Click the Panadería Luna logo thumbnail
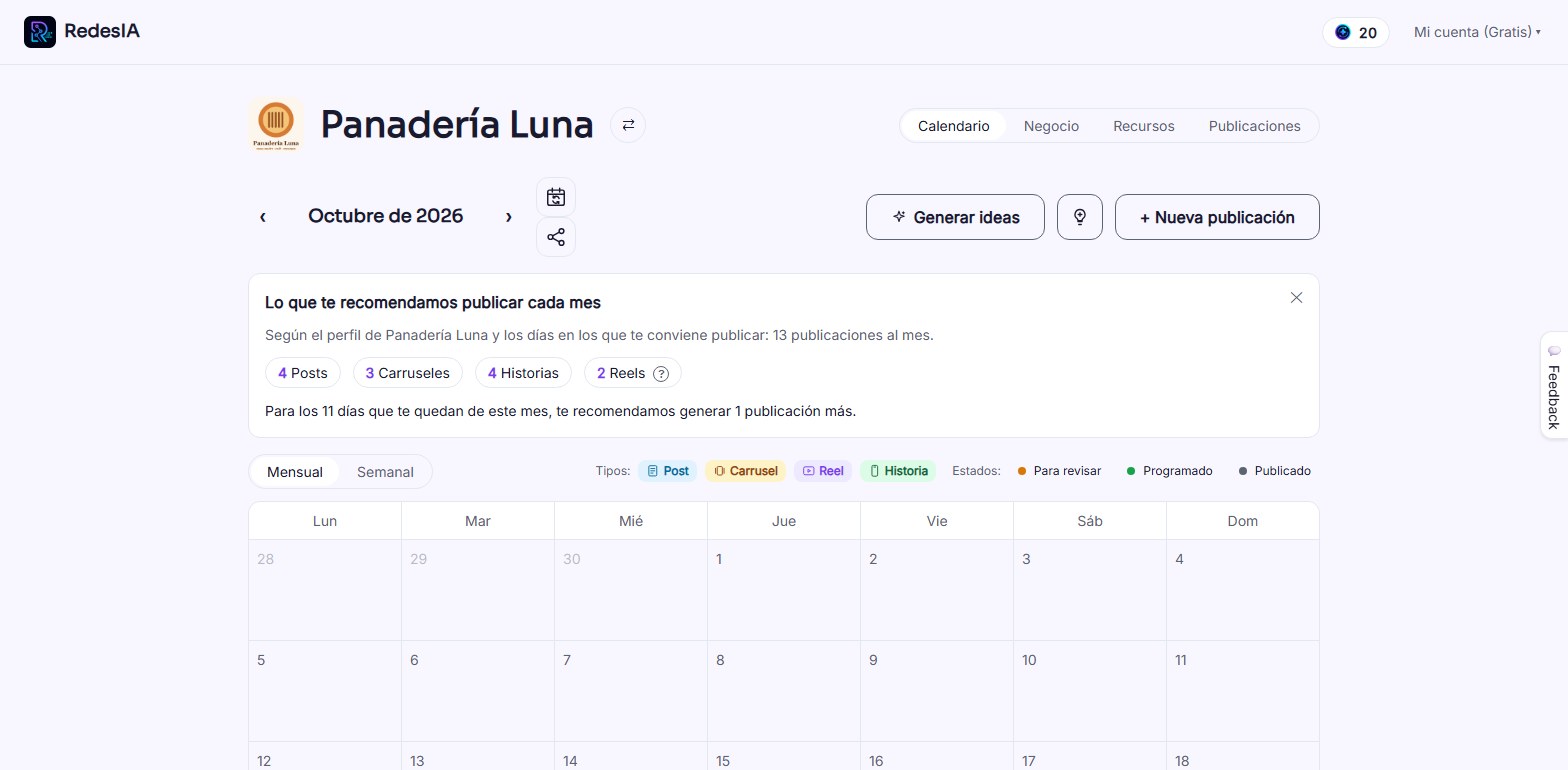This screenshot has width=1568, height=770. pos(276,125)
